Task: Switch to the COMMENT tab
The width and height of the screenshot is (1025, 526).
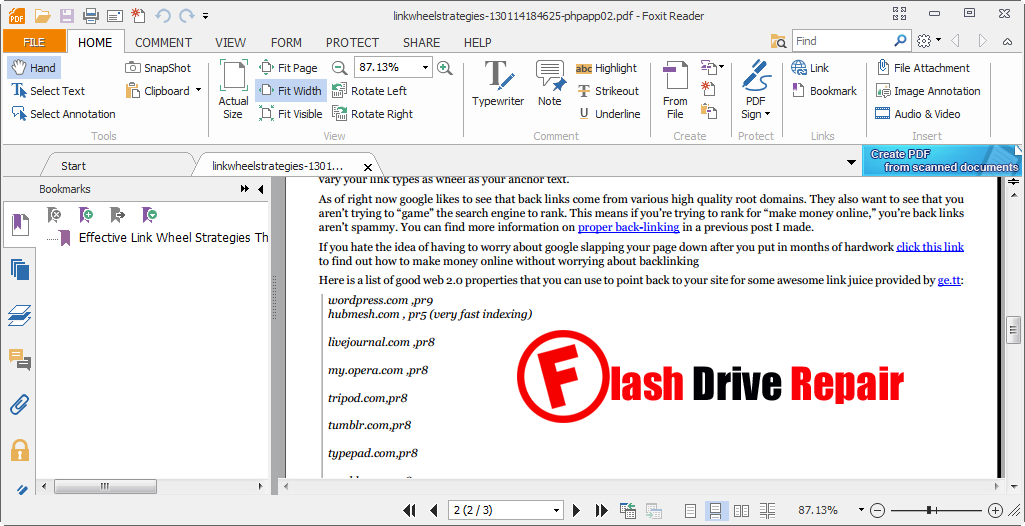Action: click(163, 42)
